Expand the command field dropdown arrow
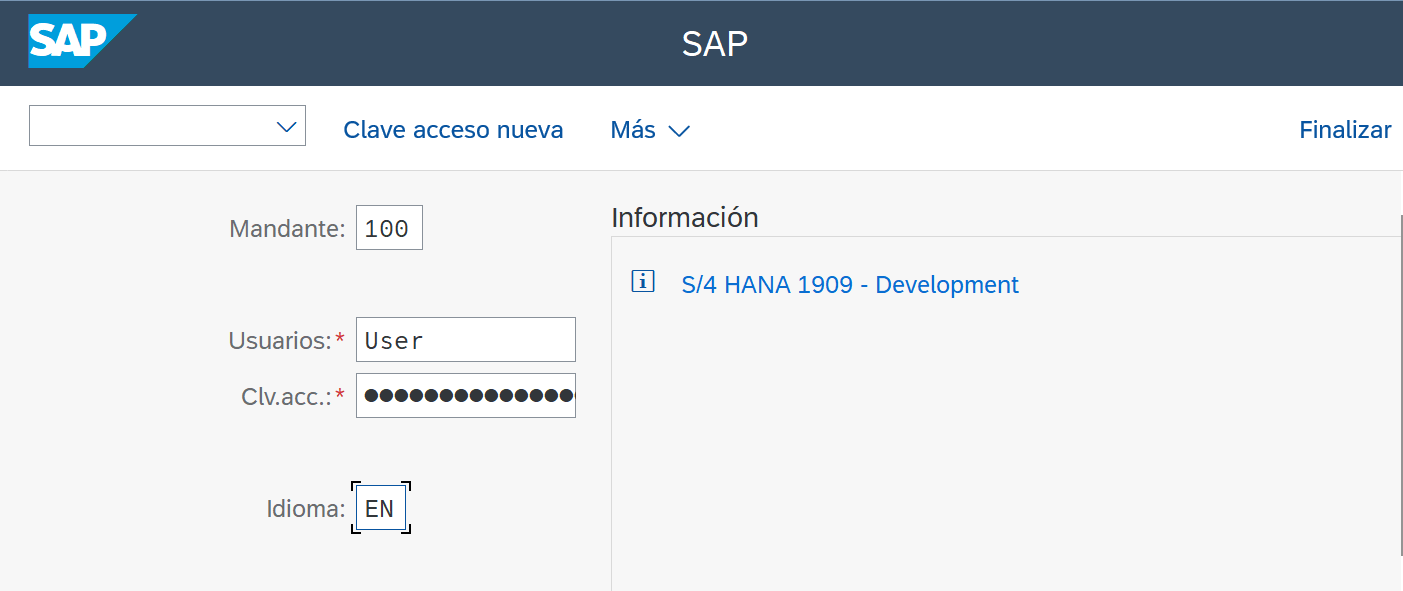1403x591 pixels. [286, 127]
